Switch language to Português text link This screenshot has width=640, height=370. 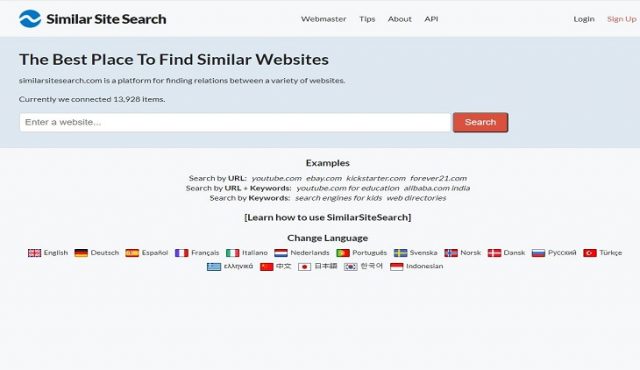click(369, 253)
